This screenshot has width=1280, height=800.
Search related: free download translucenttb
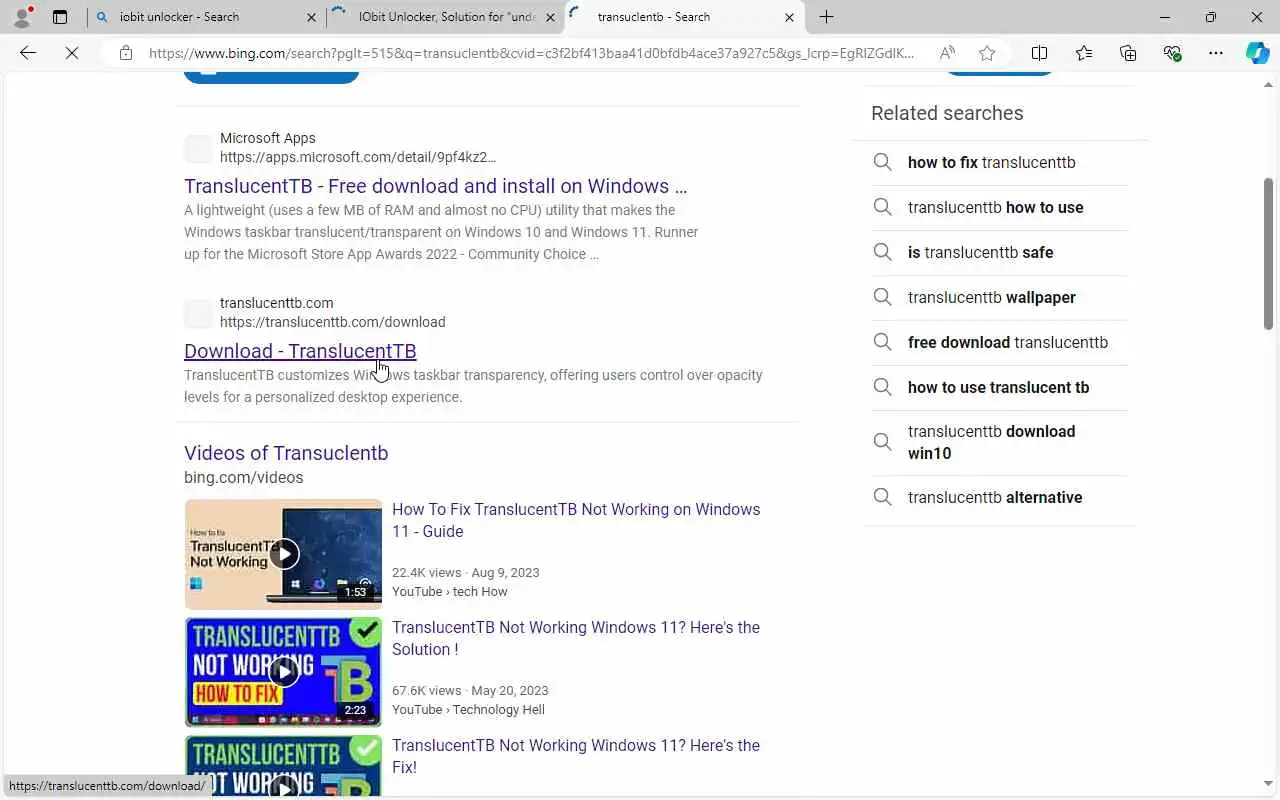(1007, 342)
